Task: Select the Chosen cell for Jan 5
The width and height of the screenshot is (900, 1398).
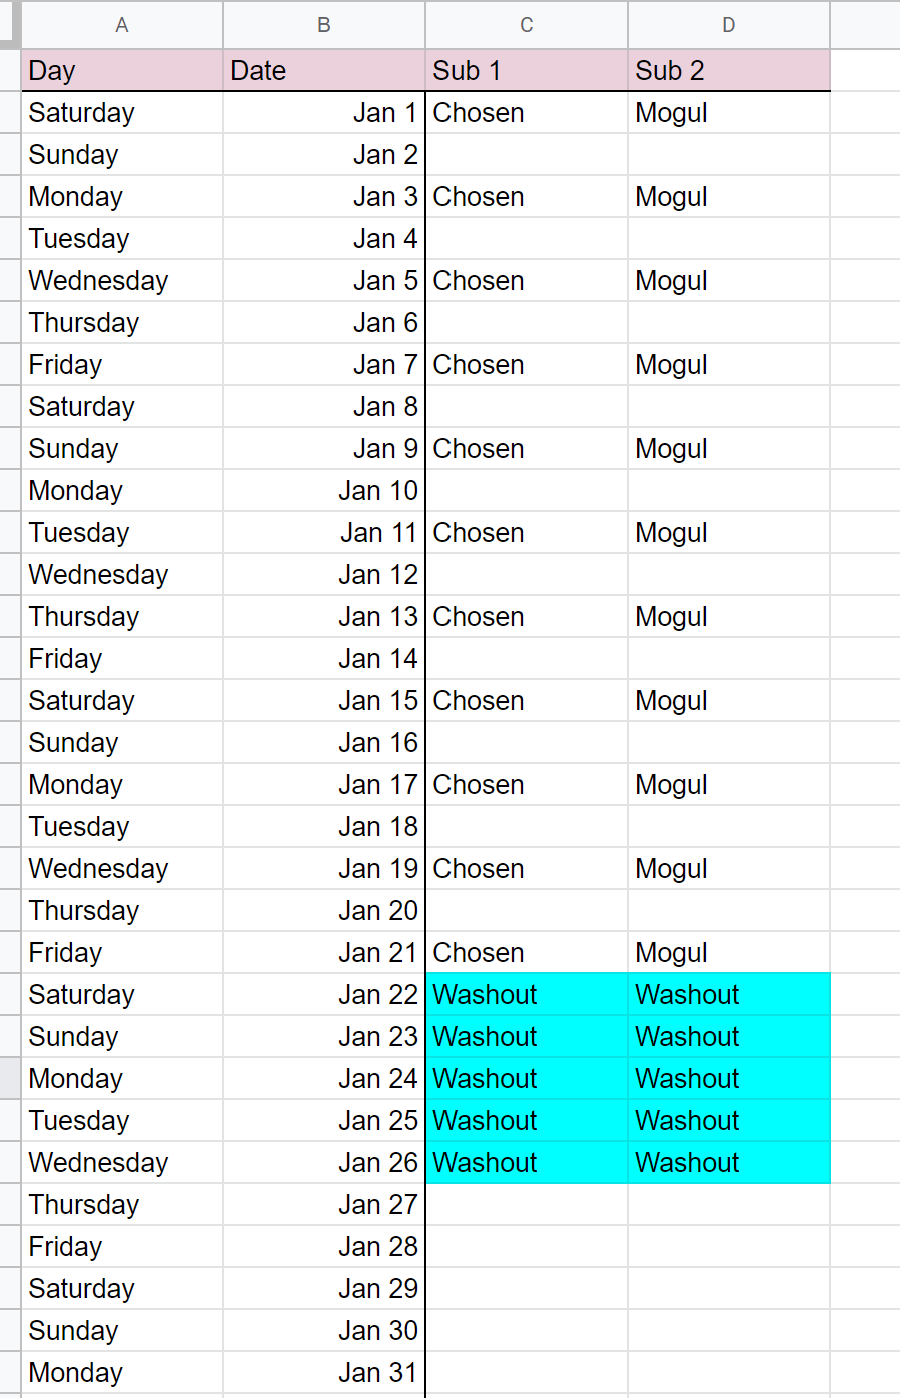Action: [527, 281]
